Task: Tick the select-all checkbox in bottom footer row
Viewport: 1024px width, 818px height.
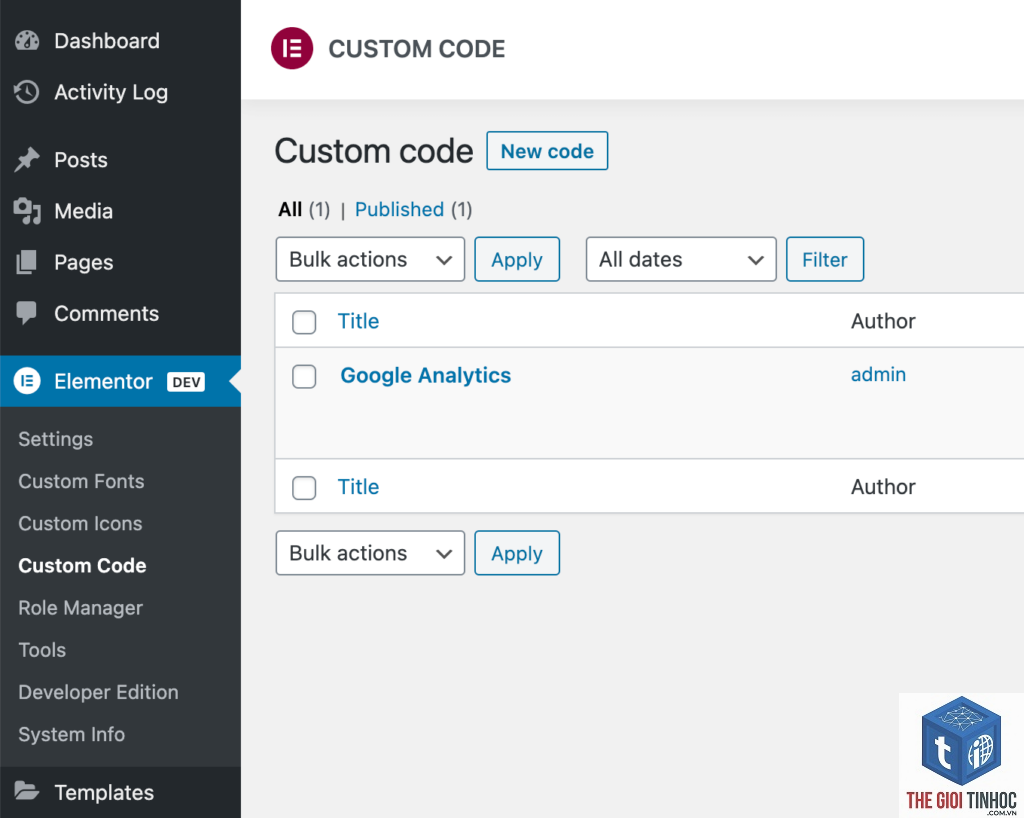Action: point(304,488)
